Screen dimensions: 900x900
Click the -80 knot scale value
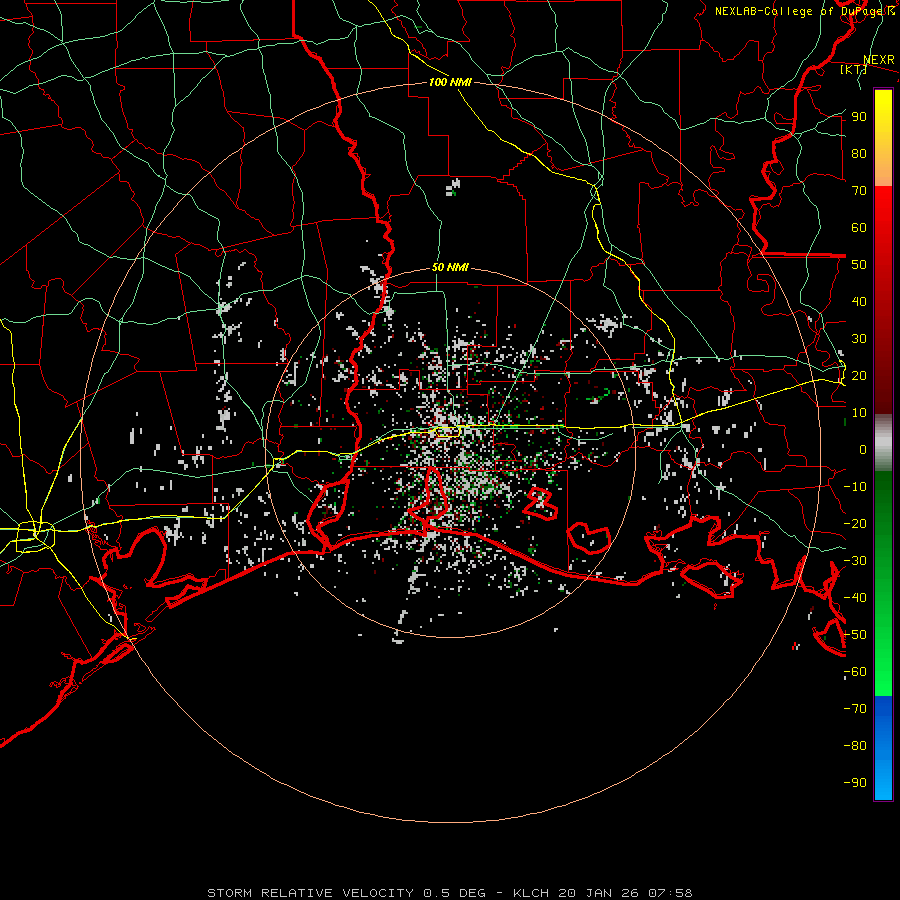point(855,746)
